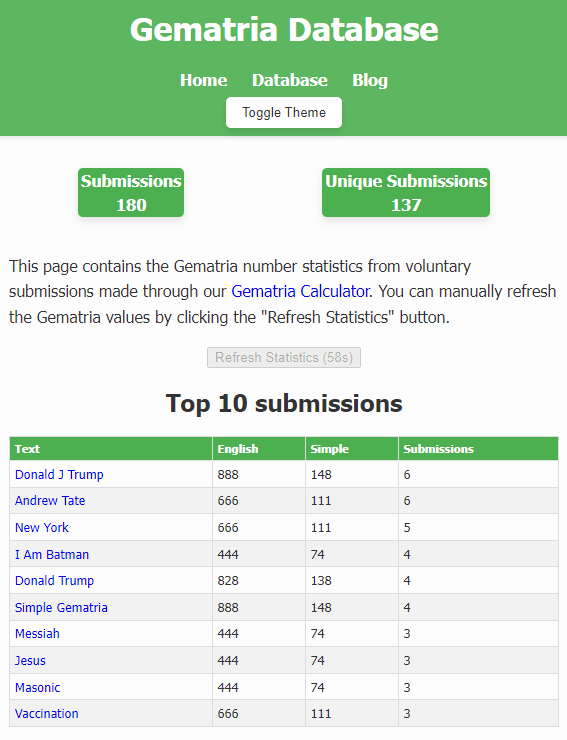Click submissions count 6 for Andrew Tate

pyautogui.click(x=407, y=500)
